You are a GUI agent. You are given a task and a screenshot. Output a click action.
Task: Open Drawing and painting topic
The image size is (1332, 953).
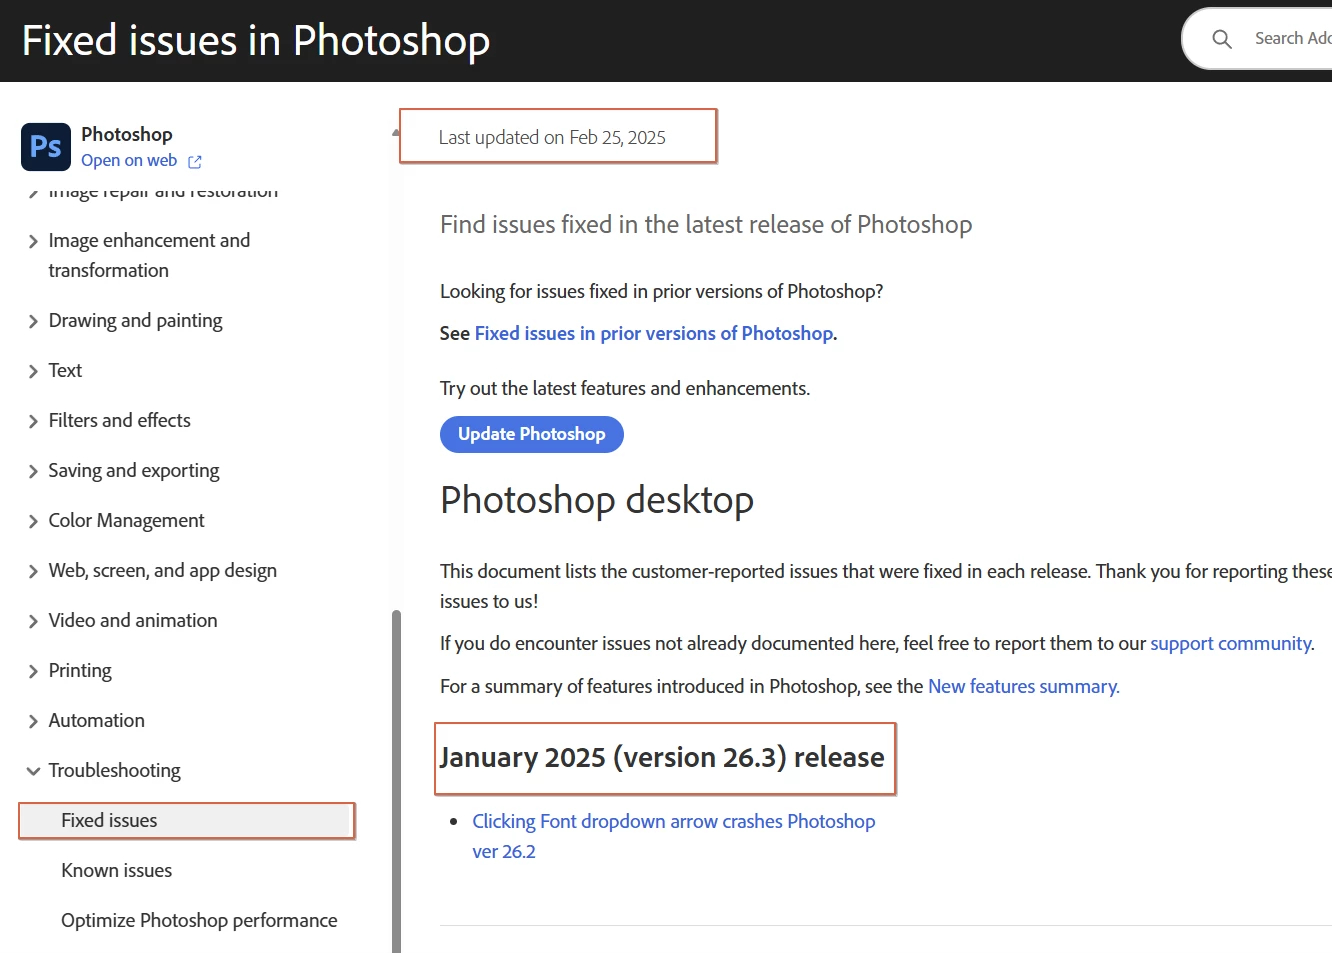(135, 320)
